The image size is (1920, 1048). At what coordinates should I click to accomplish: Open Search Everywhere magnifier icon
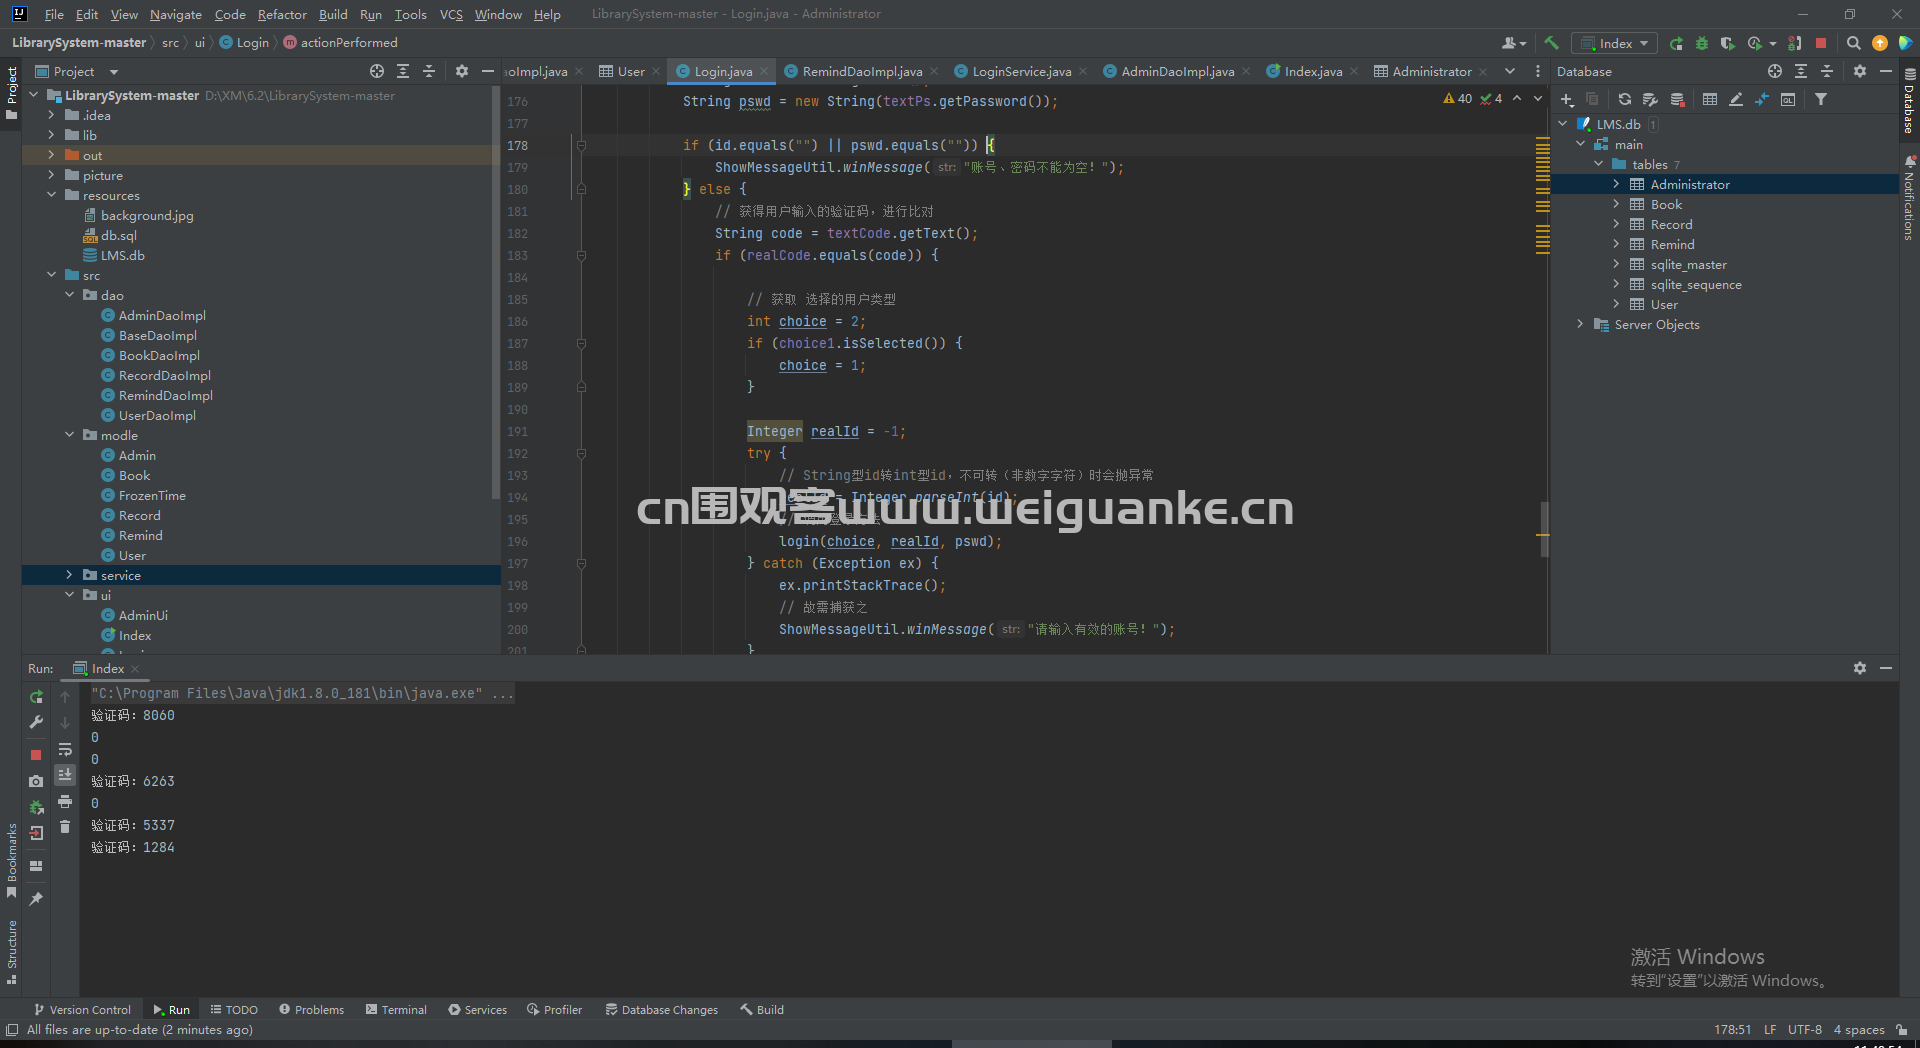1853,43
